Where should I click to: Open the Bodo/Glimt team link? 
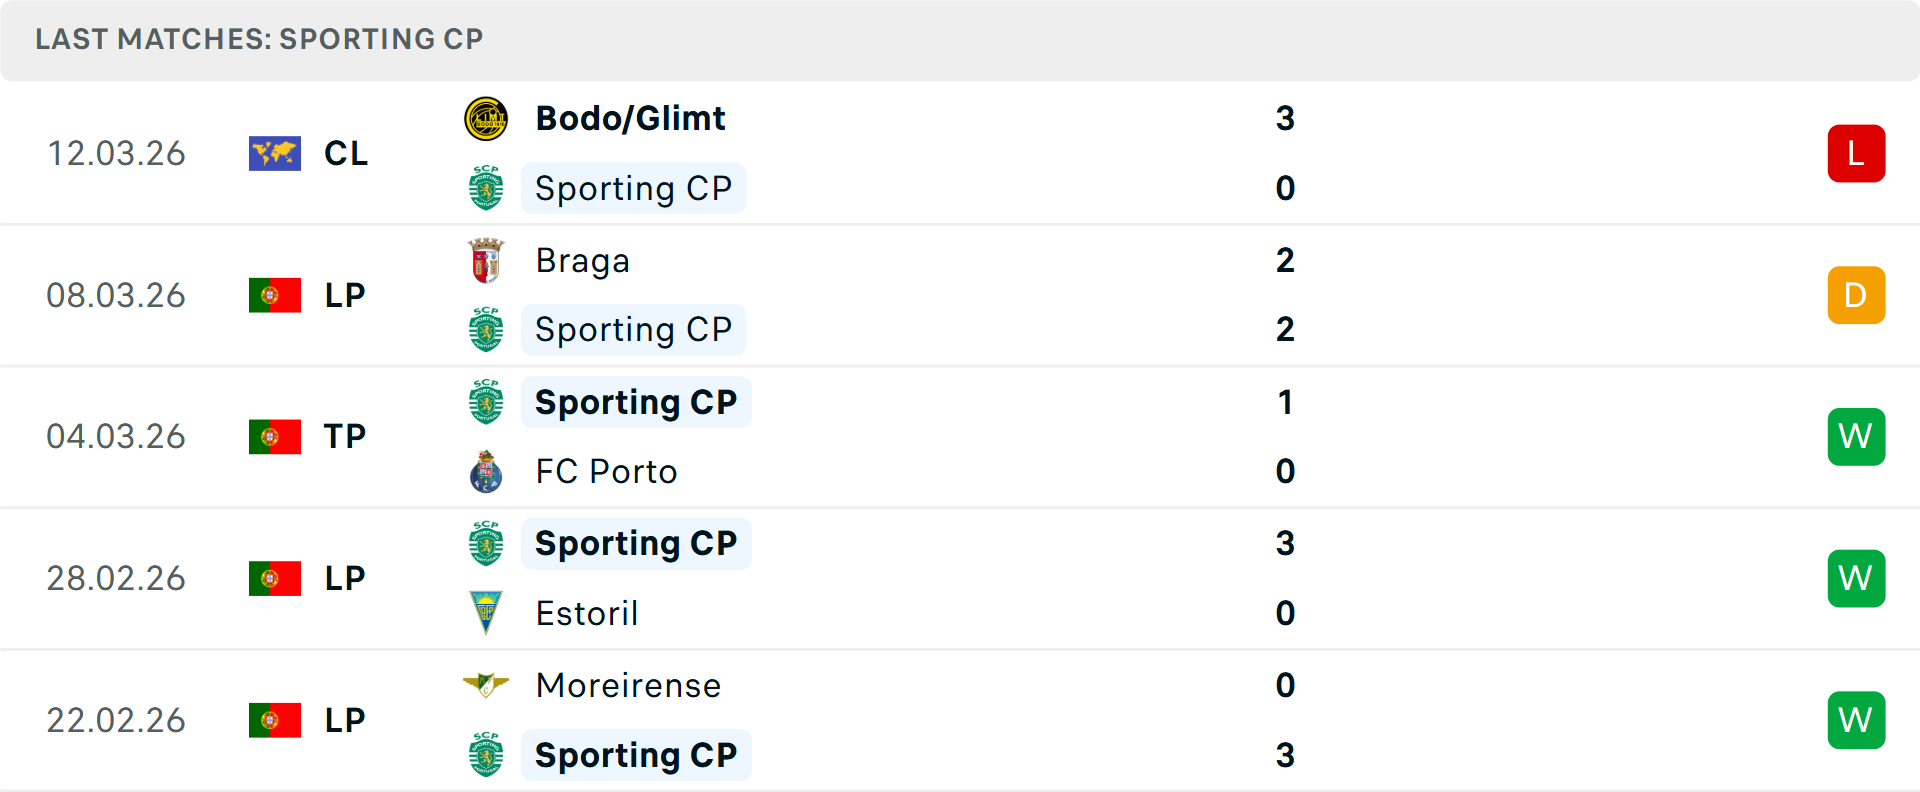pos(630,119)
